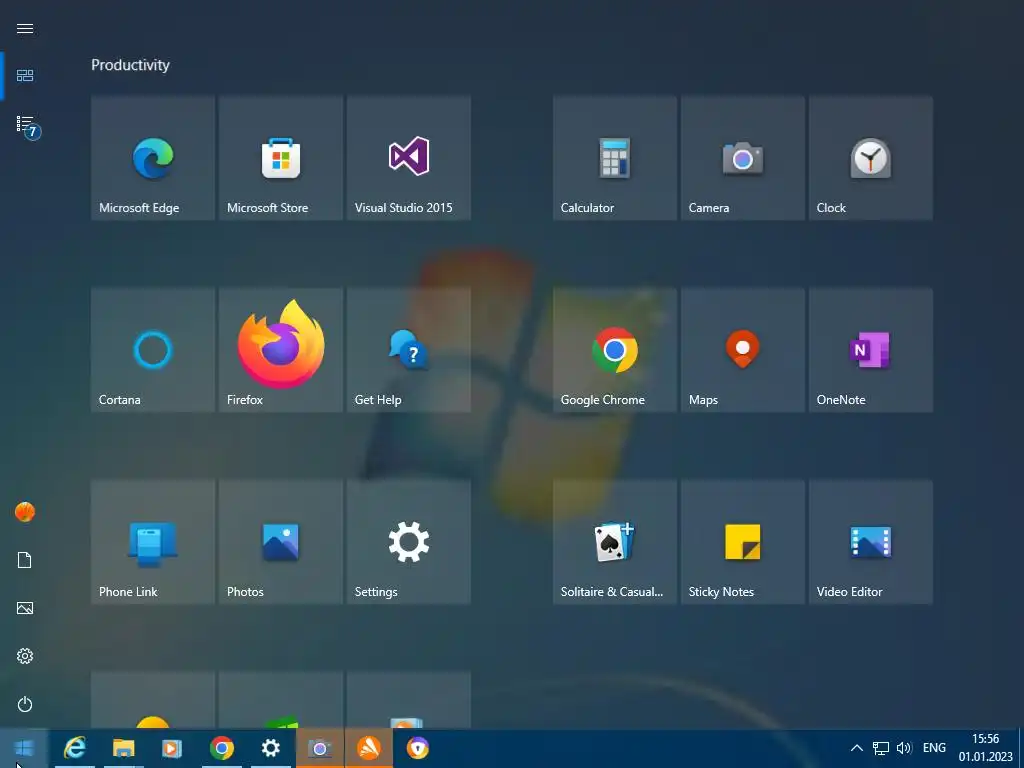Open the orange Avast taskbar icon

pyautogui.click(x=369, y=748)
